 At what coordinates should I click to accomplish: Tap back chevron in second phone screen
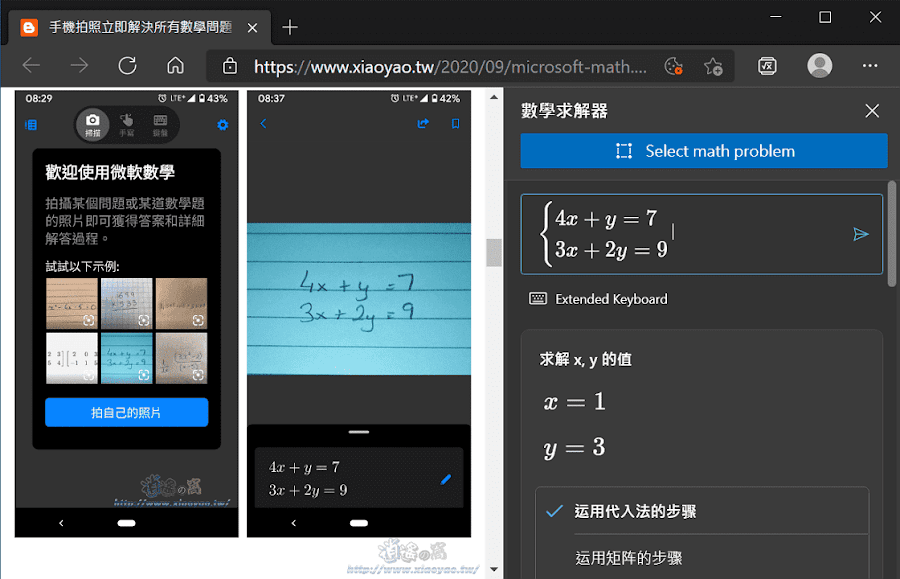[263, 123]
